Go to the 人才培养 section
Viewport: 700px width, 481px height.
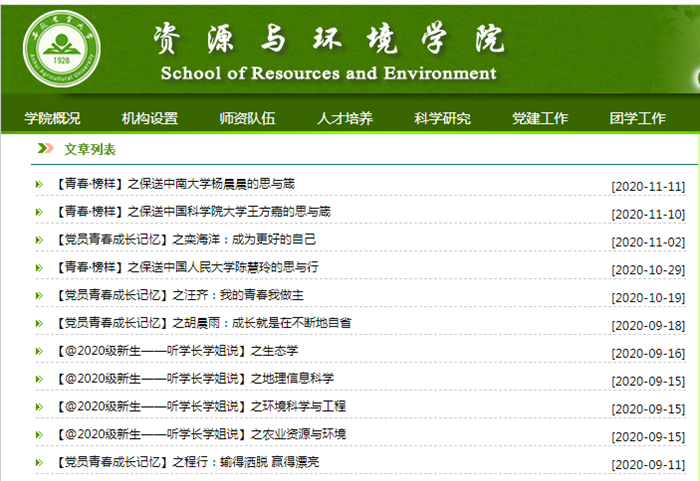345,118
